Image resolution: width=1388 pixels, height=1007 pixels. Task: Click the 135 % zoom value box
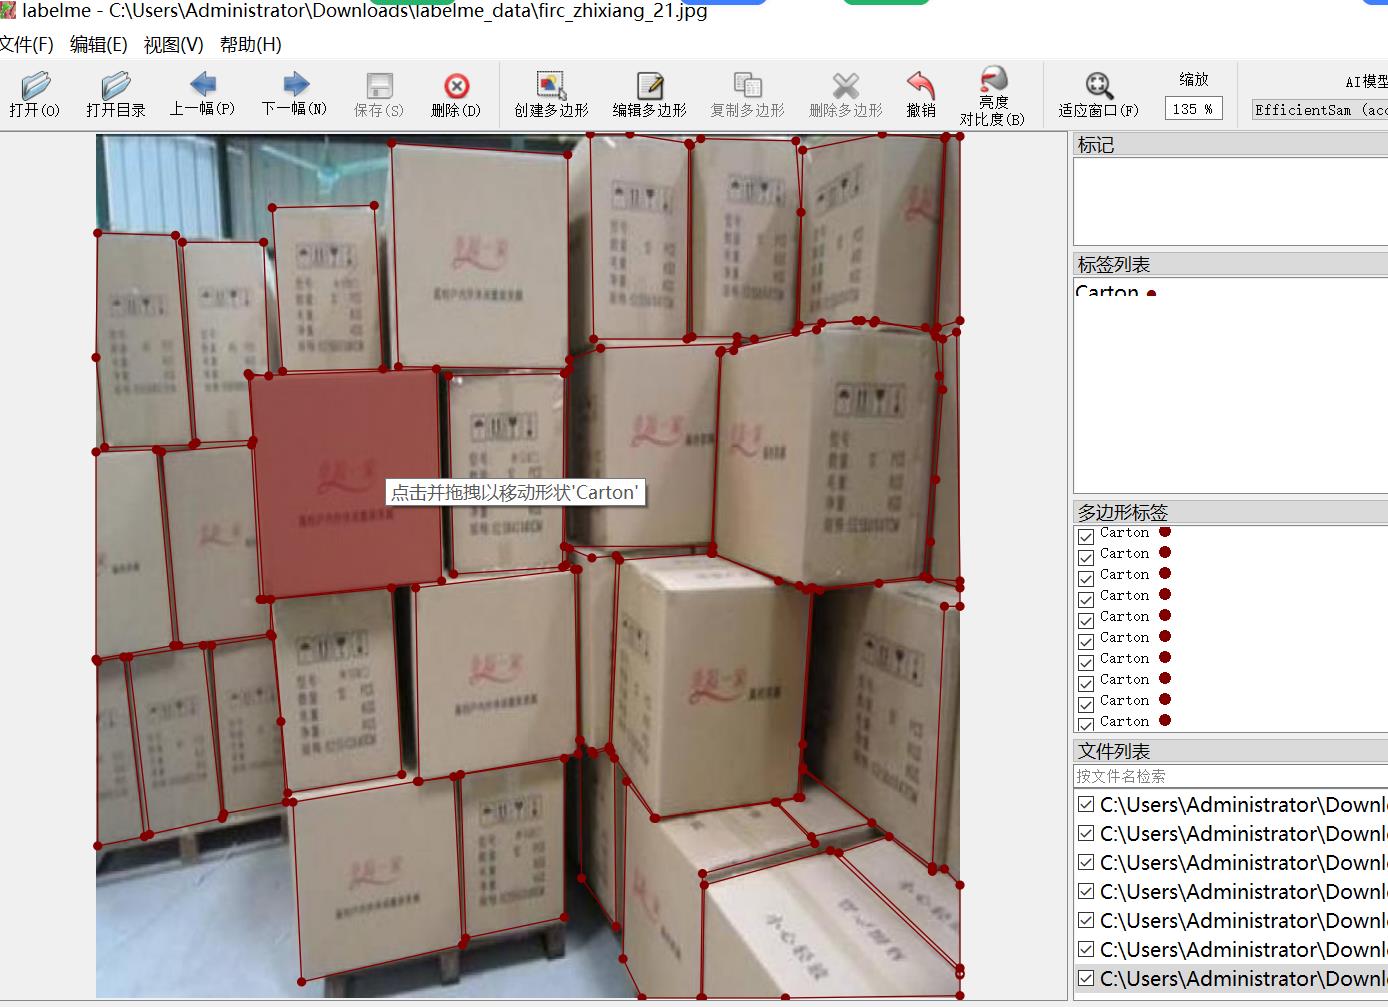1193,109
